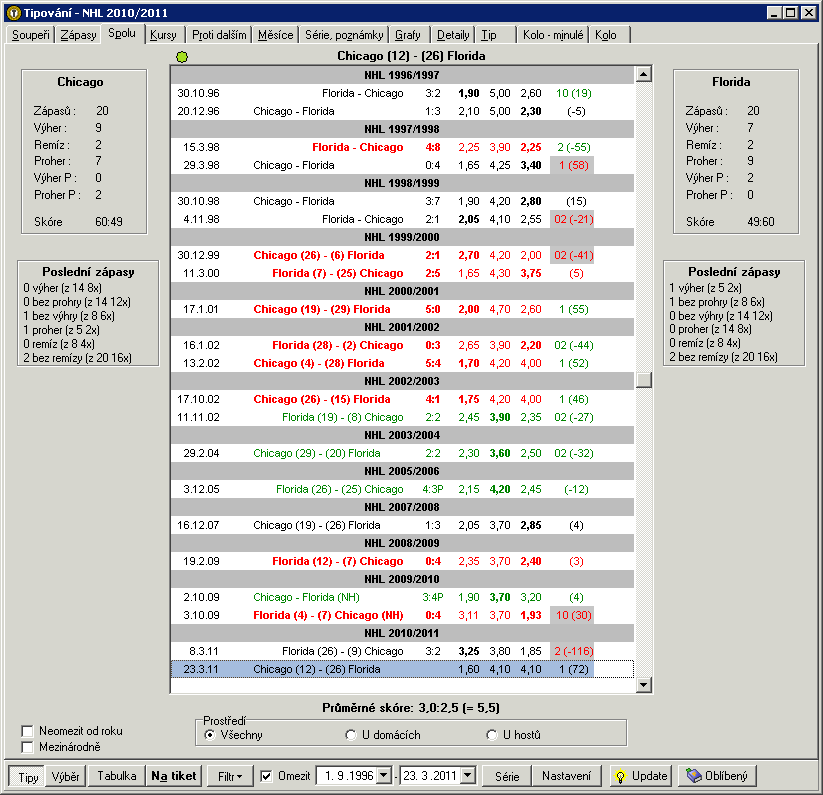Screen dimensions: 823x795
Task: Open the Soupeři tab
Action: (x=30, y=35)
